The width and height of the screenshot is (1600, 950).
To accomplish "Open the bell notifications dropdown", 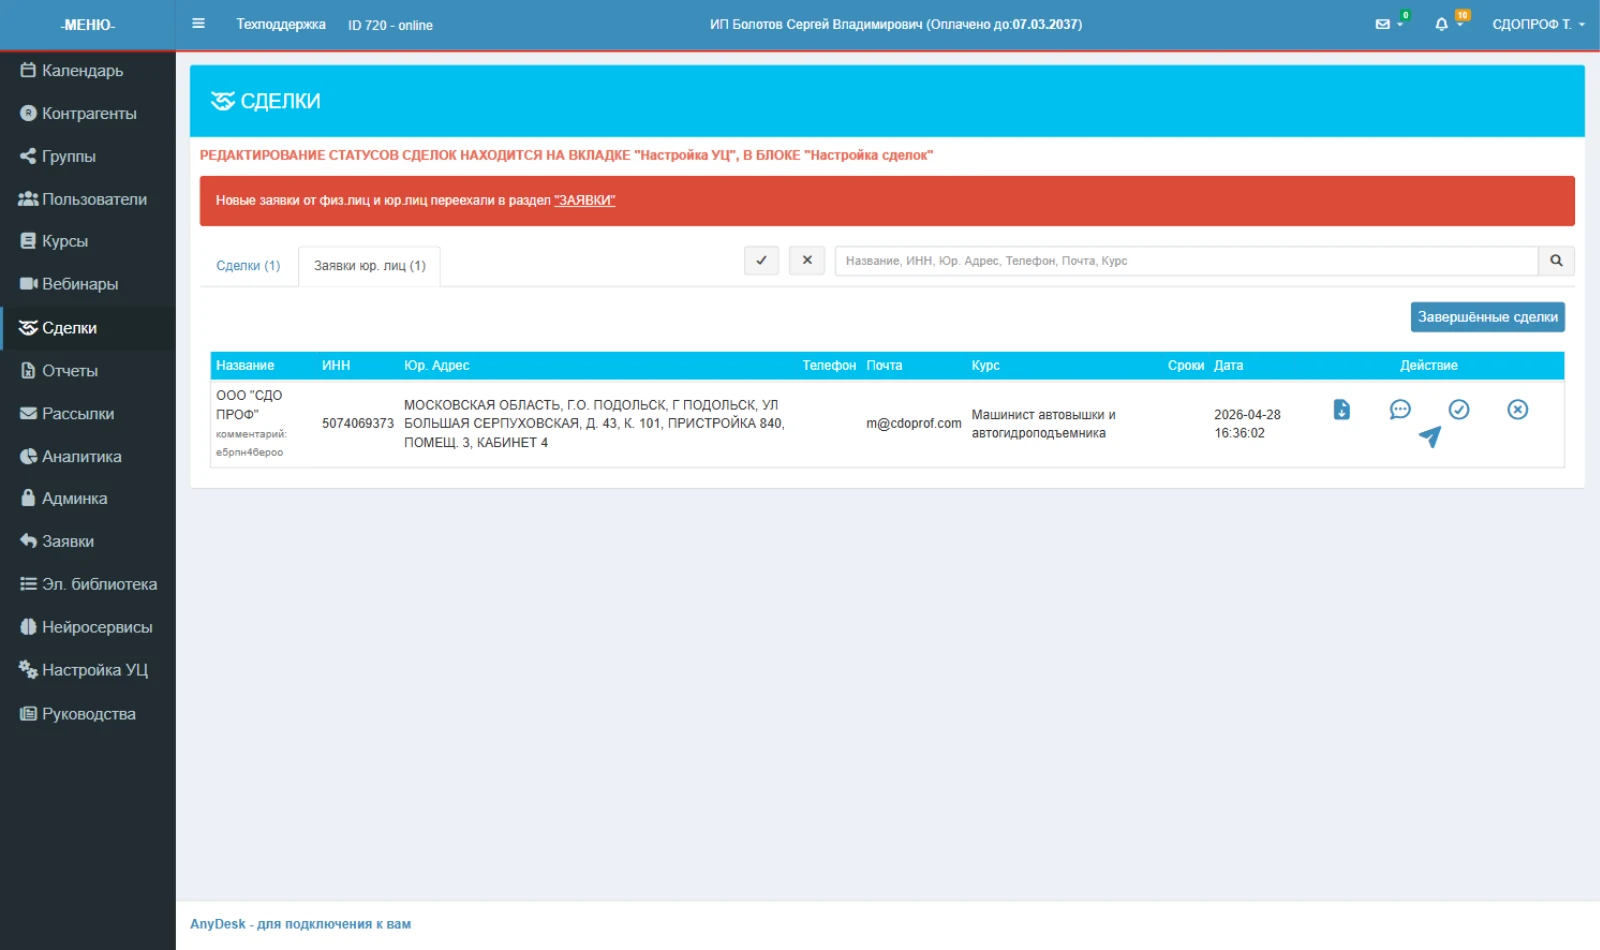I will pos(1448,24).
